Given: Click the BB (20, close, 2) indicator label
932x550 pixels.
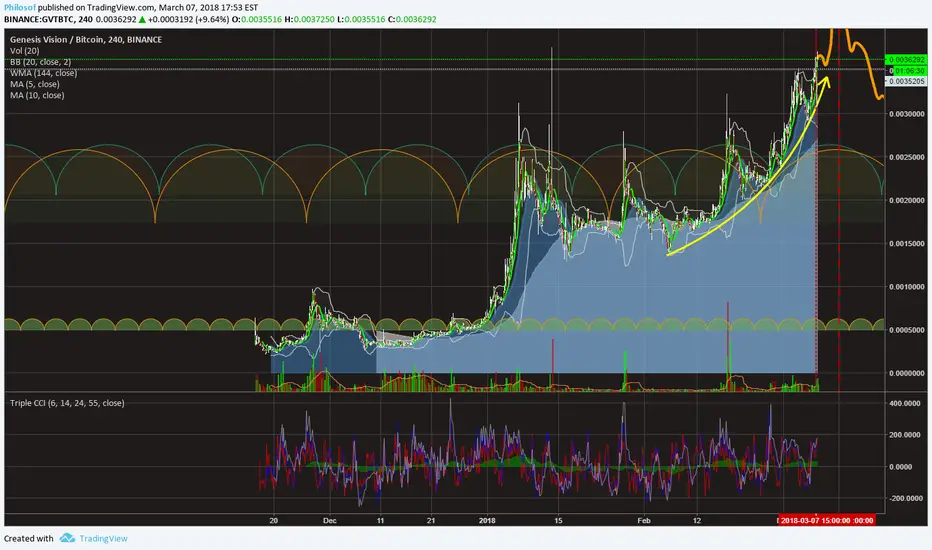Looking at the screenshot, I should coord(40,62).
